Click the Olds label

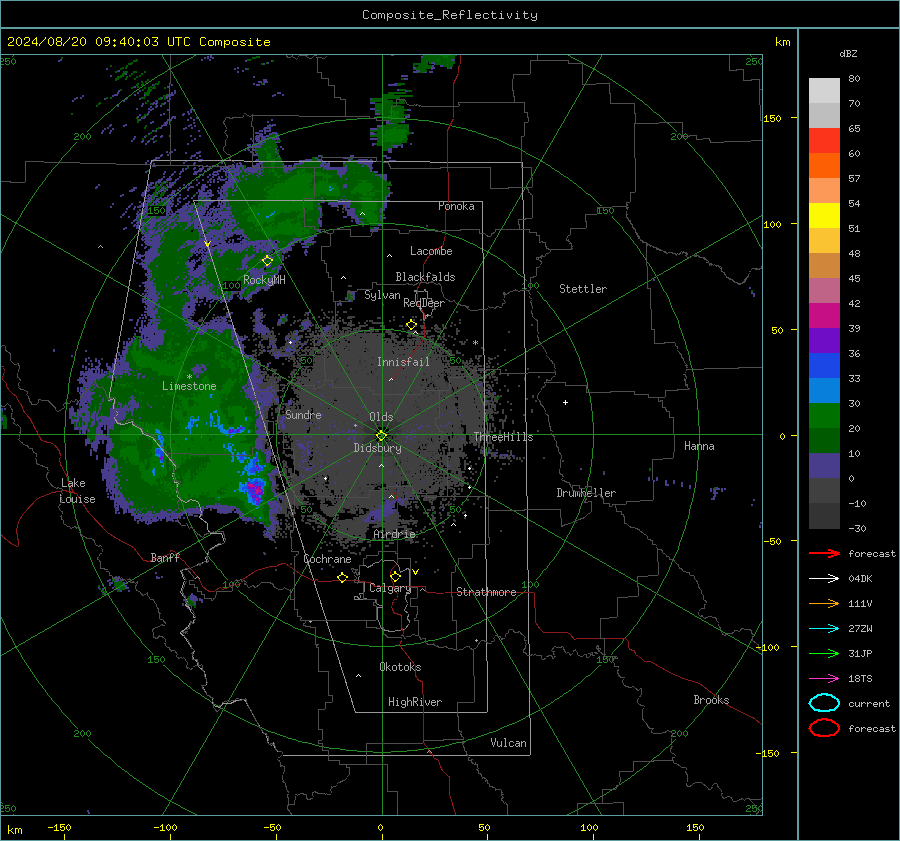[x=381, y=417]
